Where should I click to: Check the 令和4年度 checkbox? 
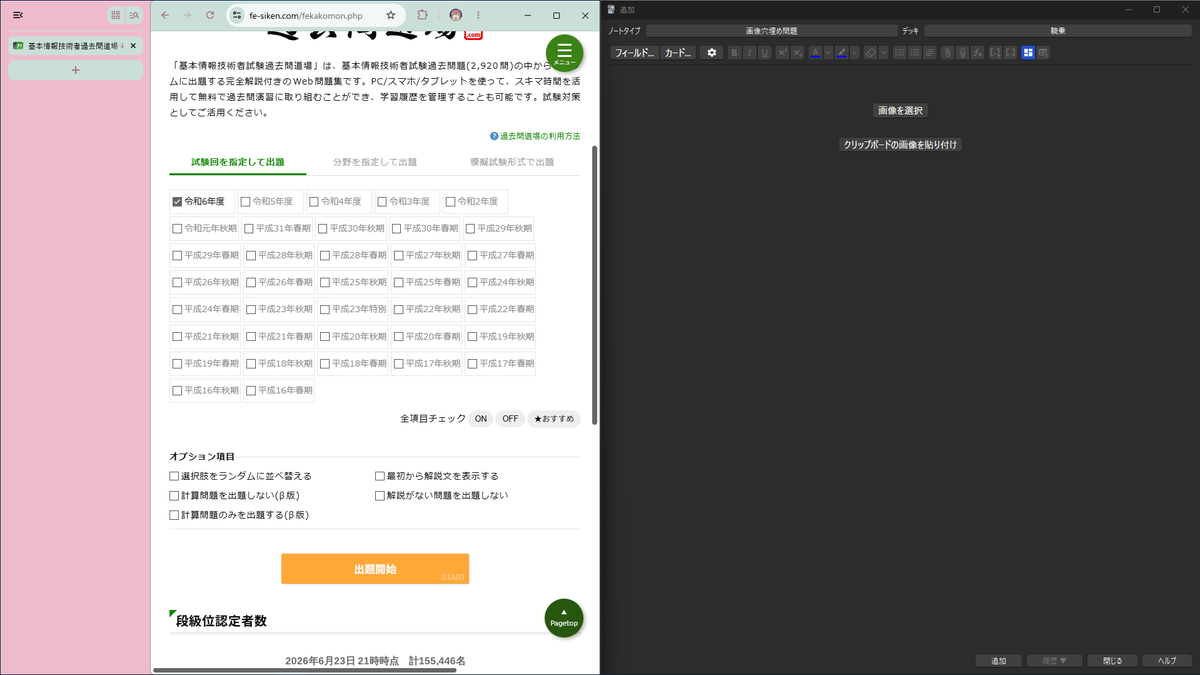[314, 201]
